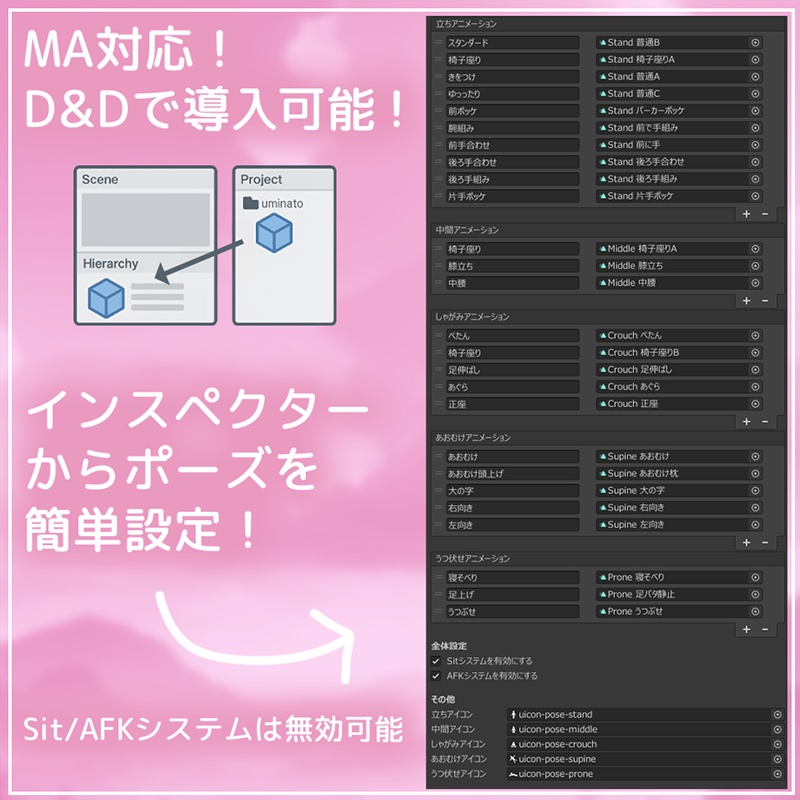The image size is (800, 800).
Task: Open object picker for Prone 寝そべり
Action: [755, 578]
